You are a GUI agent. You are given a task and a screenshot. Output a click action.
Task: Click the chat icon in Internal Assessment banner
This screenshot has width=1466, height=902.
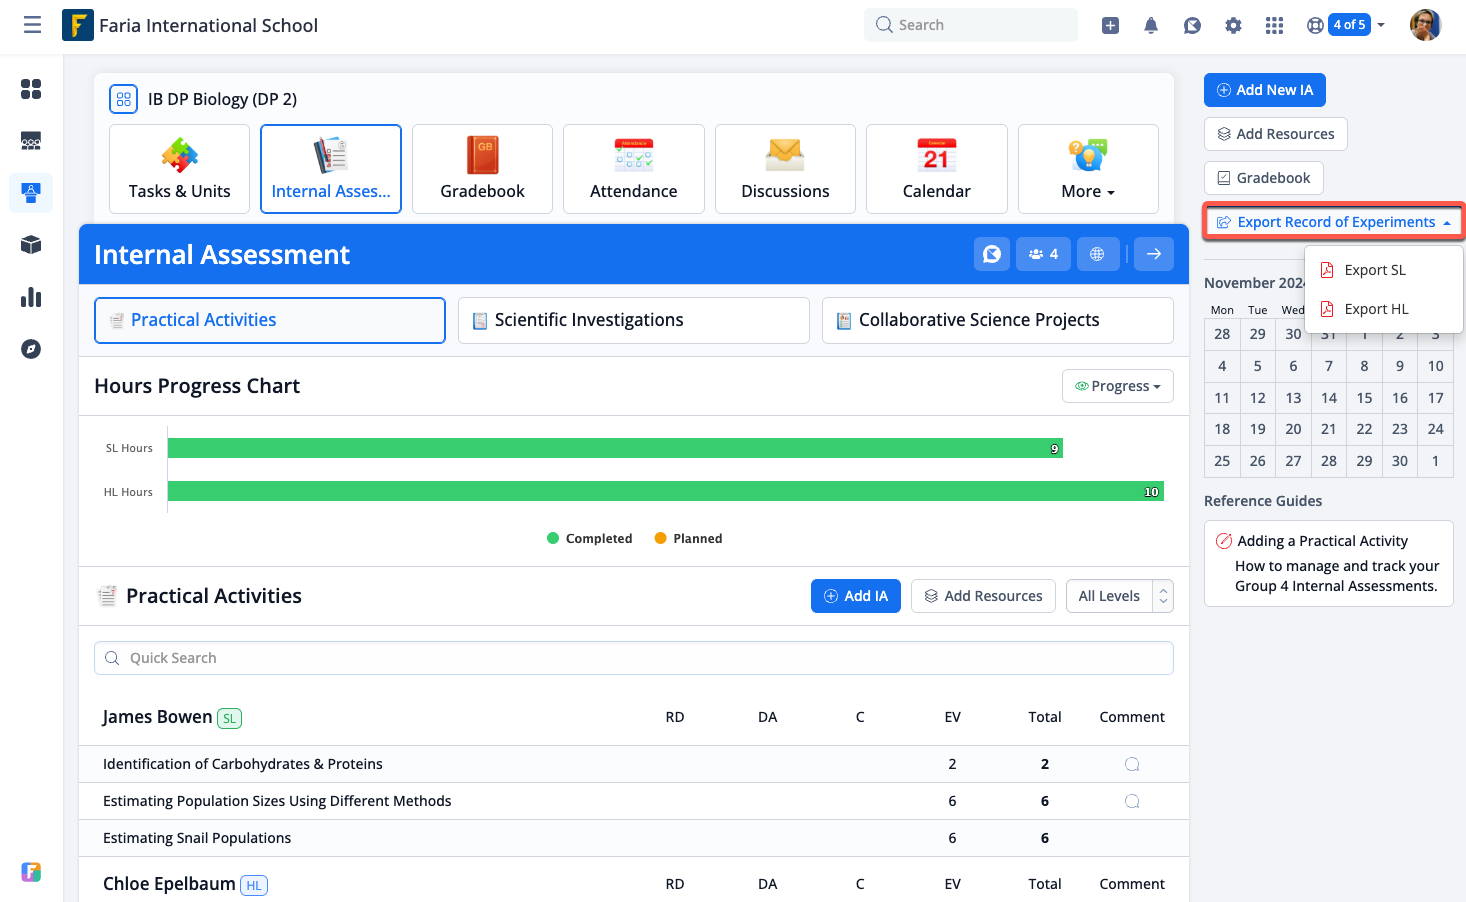992,254
